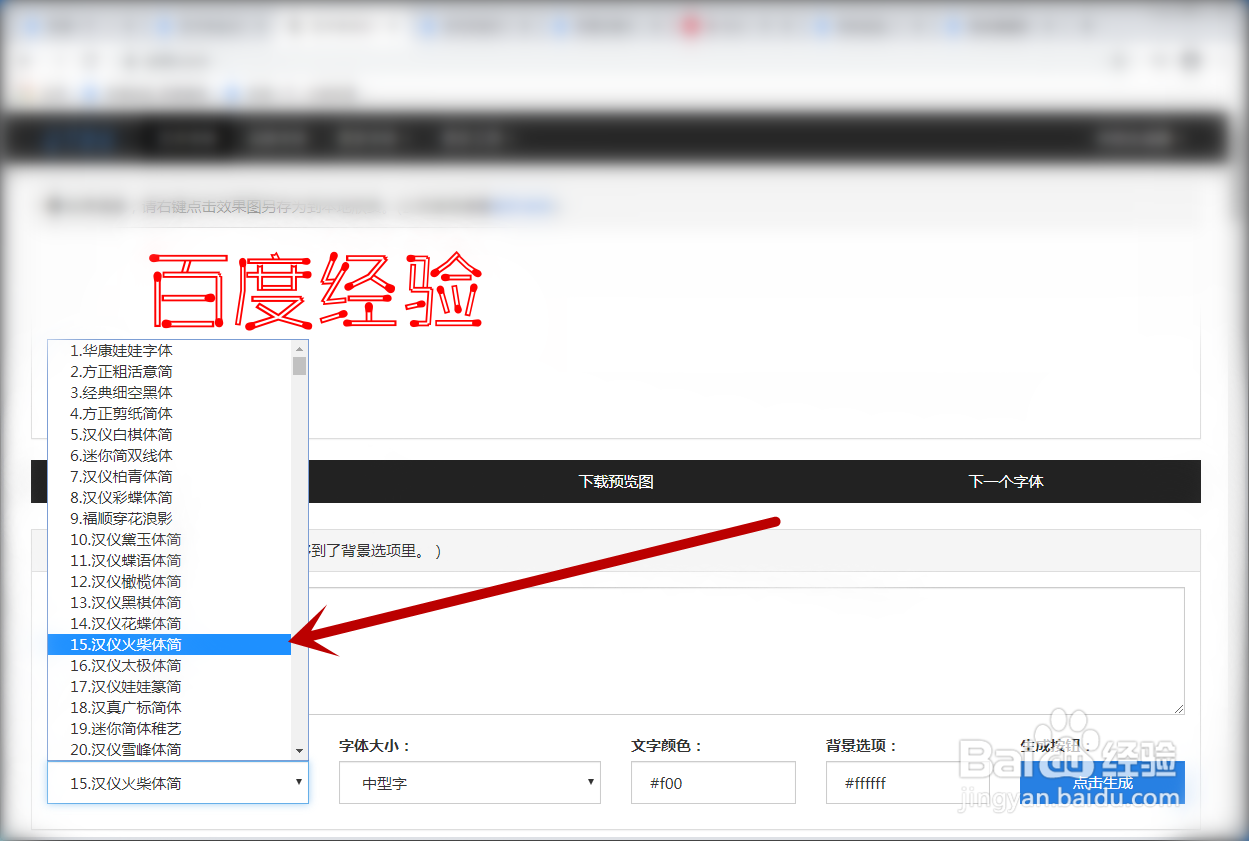Select font 1.华康娃娃字体 in list
The height and width of the screenshot is (841, 1249).
[169, 351]
